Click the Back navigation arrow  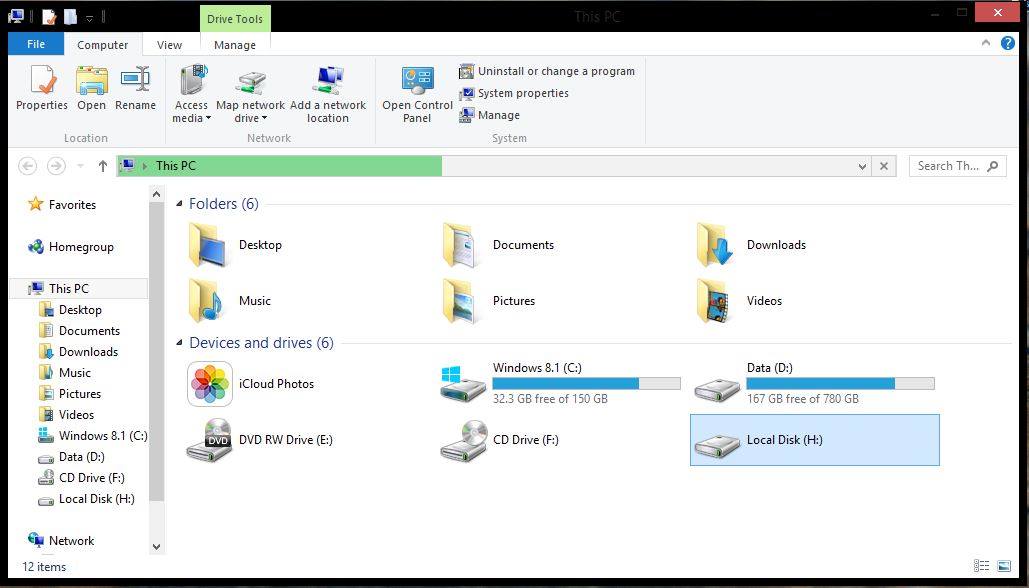click(x=28, y=166)
